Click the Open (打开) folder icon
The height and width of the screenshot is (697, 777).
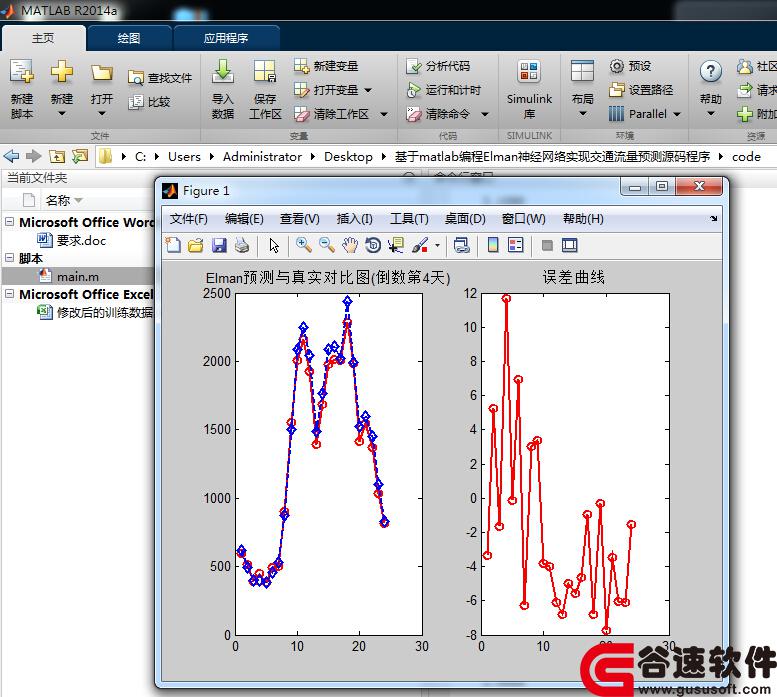point(102,73)
